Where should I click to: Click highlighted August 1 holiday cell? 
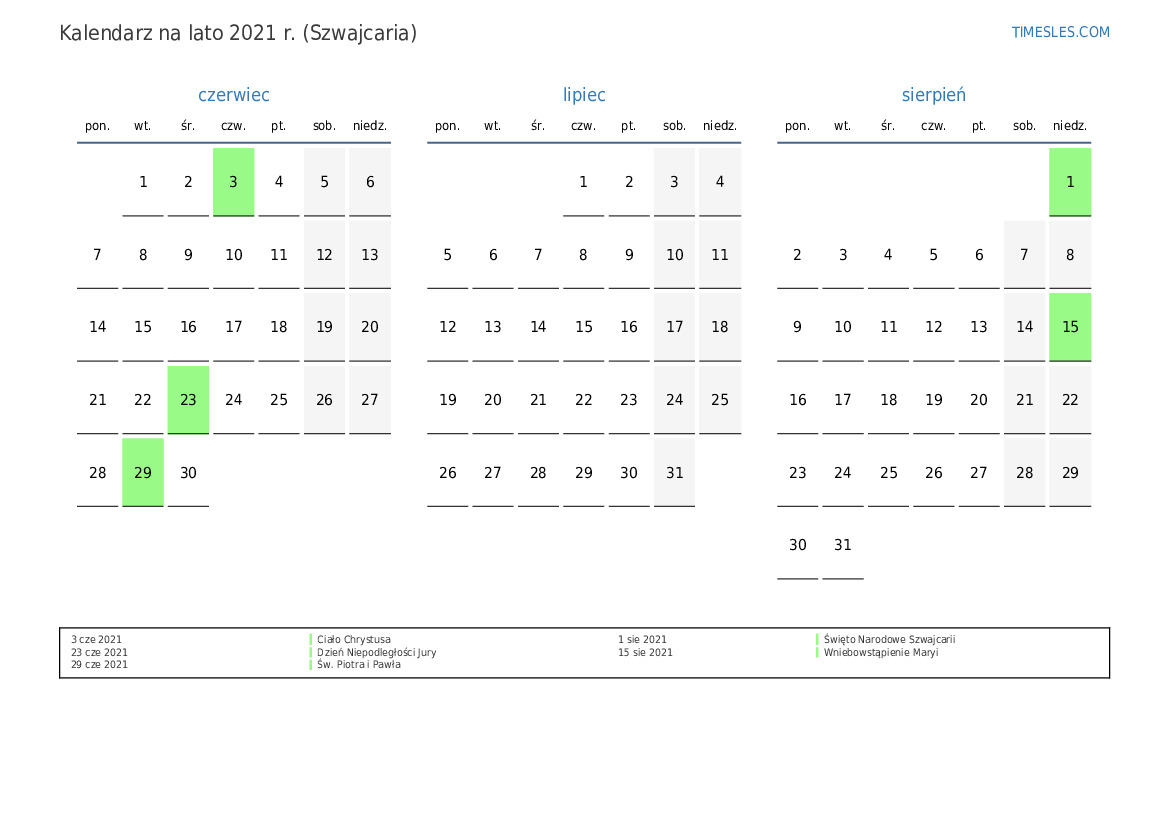(1070, 182)
